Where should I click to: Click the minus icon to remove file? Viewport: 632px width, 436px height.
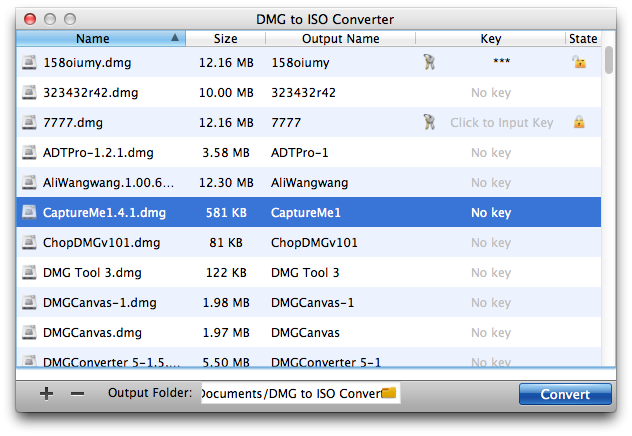77,394
